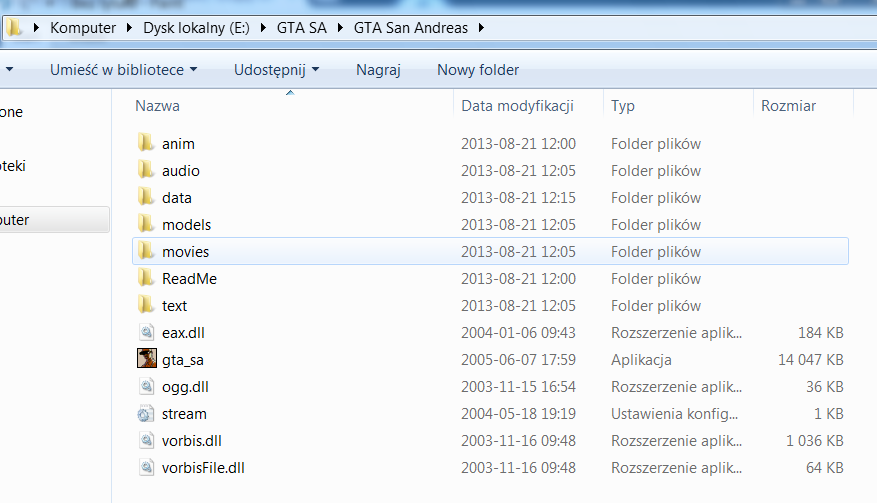This screenshot has width=877, height=503.
Task: Click the address bar folder icon
Action: (15, 27)
